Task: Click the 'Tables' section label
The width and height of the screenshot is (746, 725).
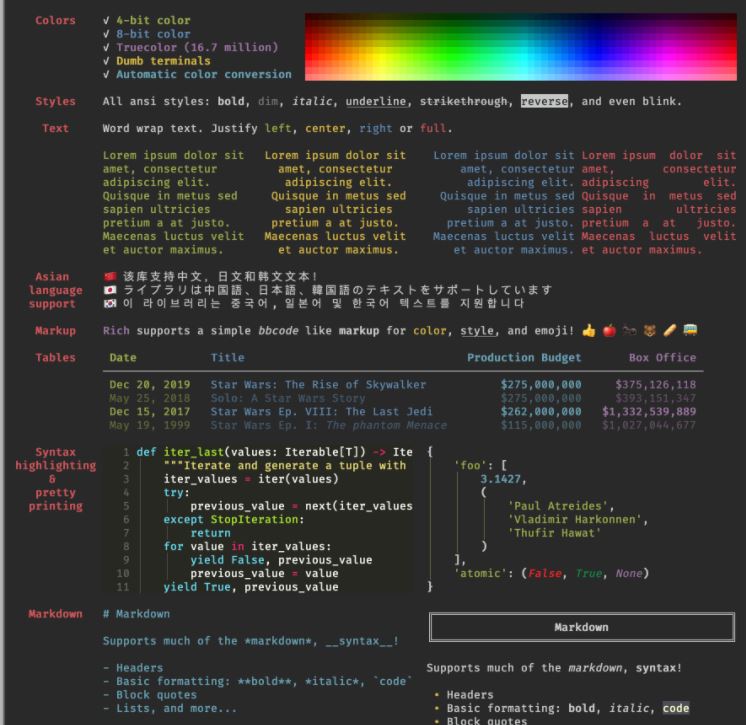Action: (55, 358)
